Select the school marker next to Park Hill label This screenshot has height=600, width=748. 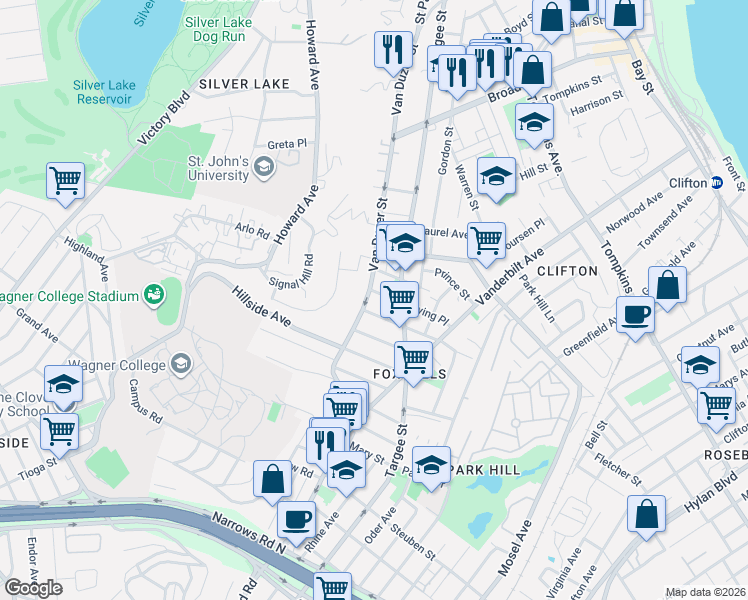click(431, 468)
